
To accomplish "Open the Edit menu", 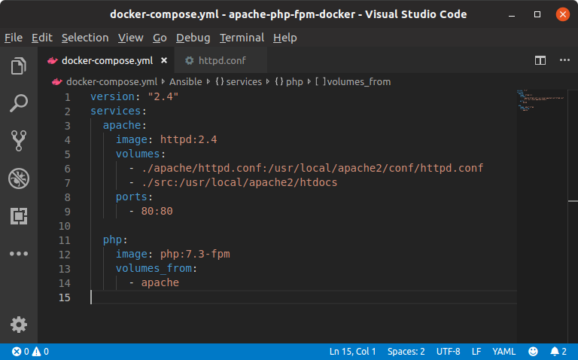I will point(42,38).
